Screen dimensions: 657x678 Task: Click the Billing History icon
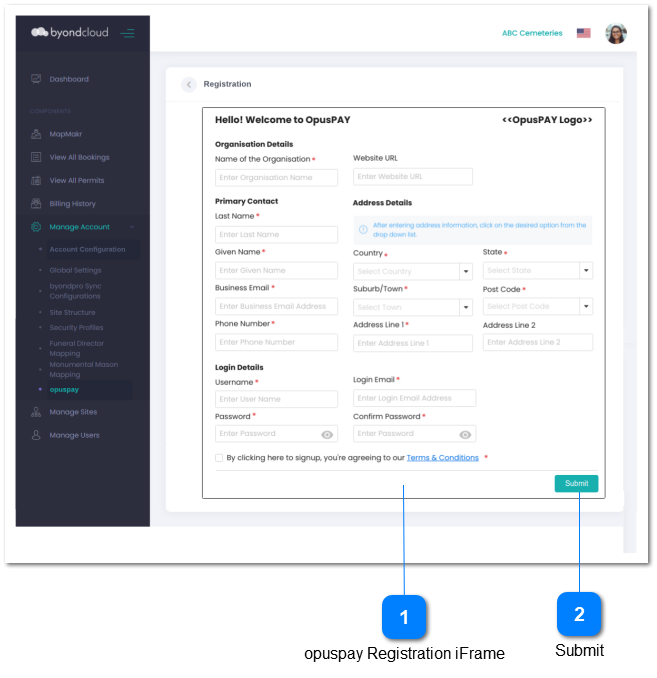point(36,204)
